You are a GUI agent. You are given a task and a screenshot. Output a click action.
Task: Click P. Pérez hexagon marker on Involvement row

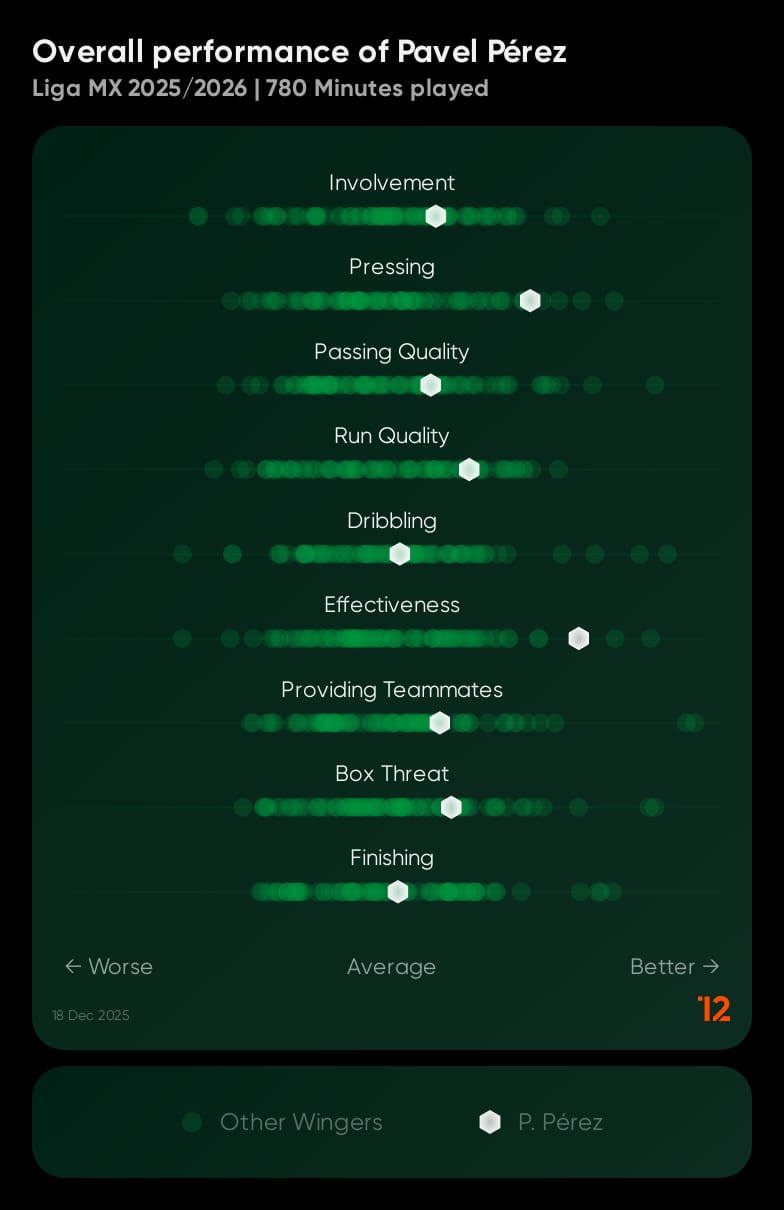(435, 216)
